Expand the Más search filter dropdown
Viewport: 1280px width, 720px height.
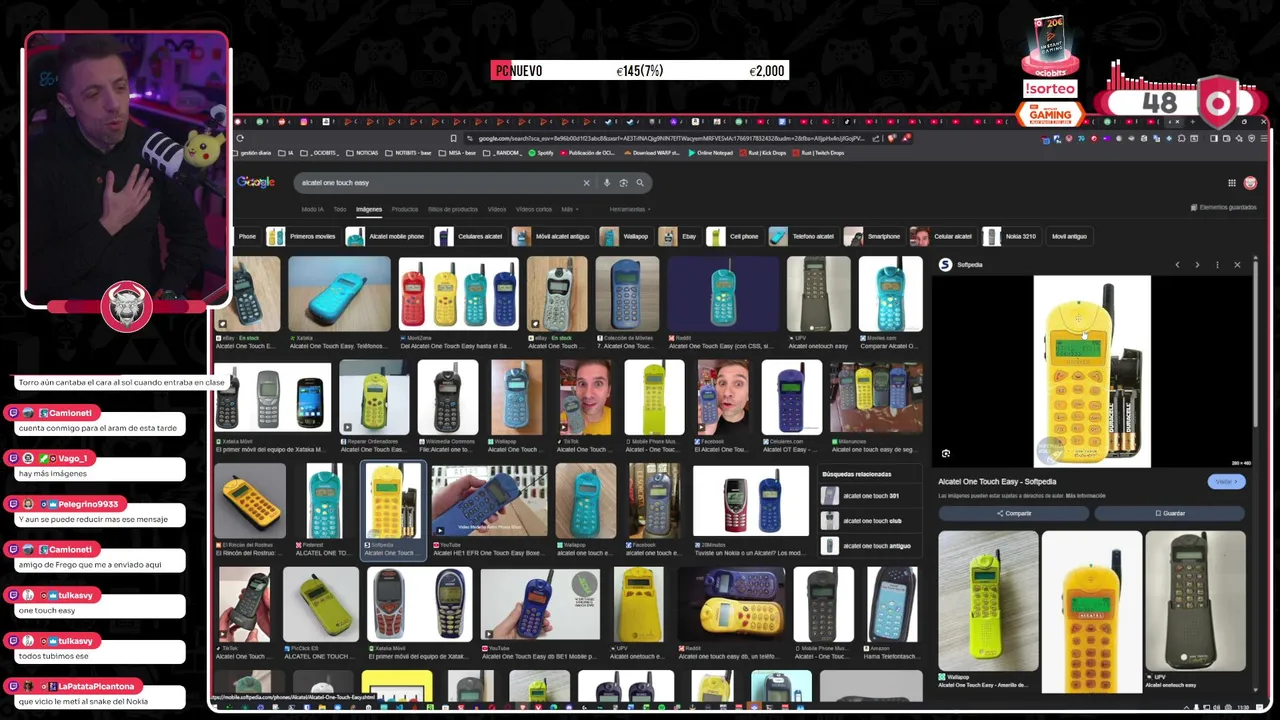(x=568, y=209)
